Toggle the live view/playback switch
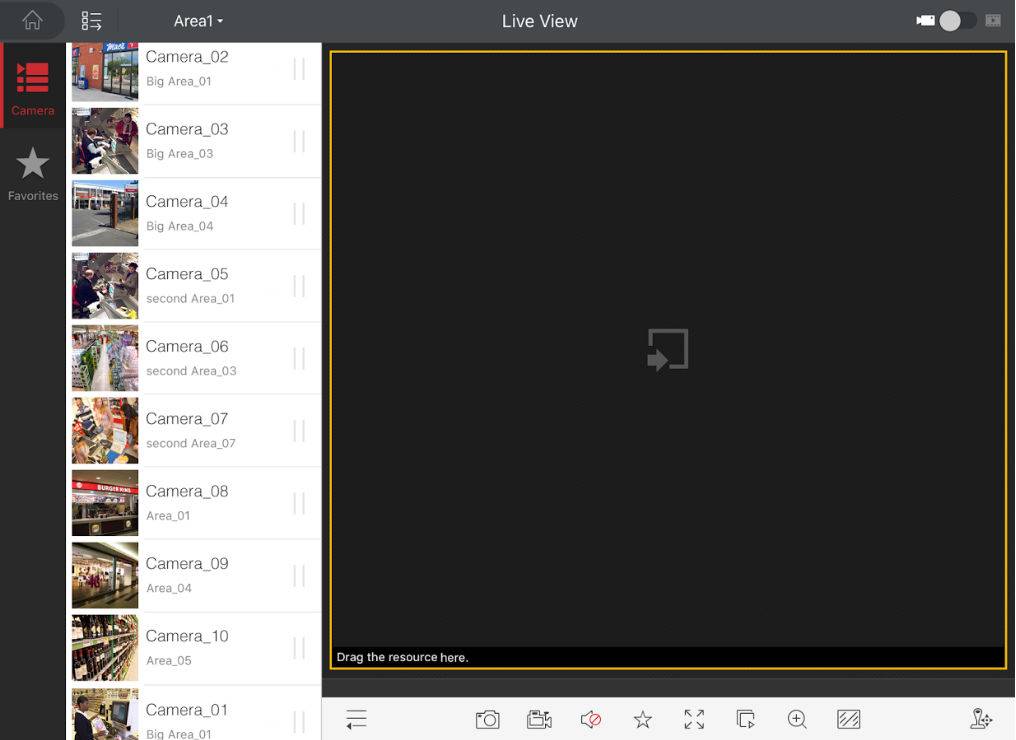Viewport: 1016px width, 740px height. point(958,21)
